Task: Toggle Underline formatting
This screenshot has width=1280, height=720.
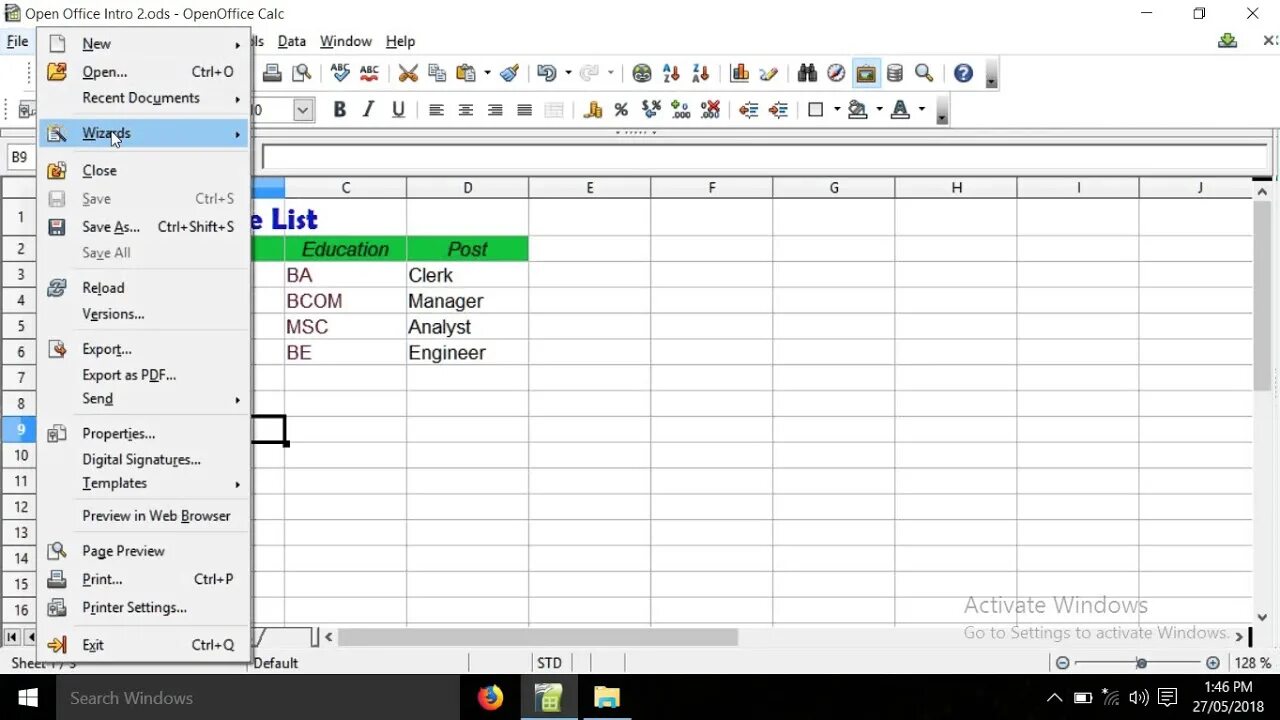Action: [398, 110]
